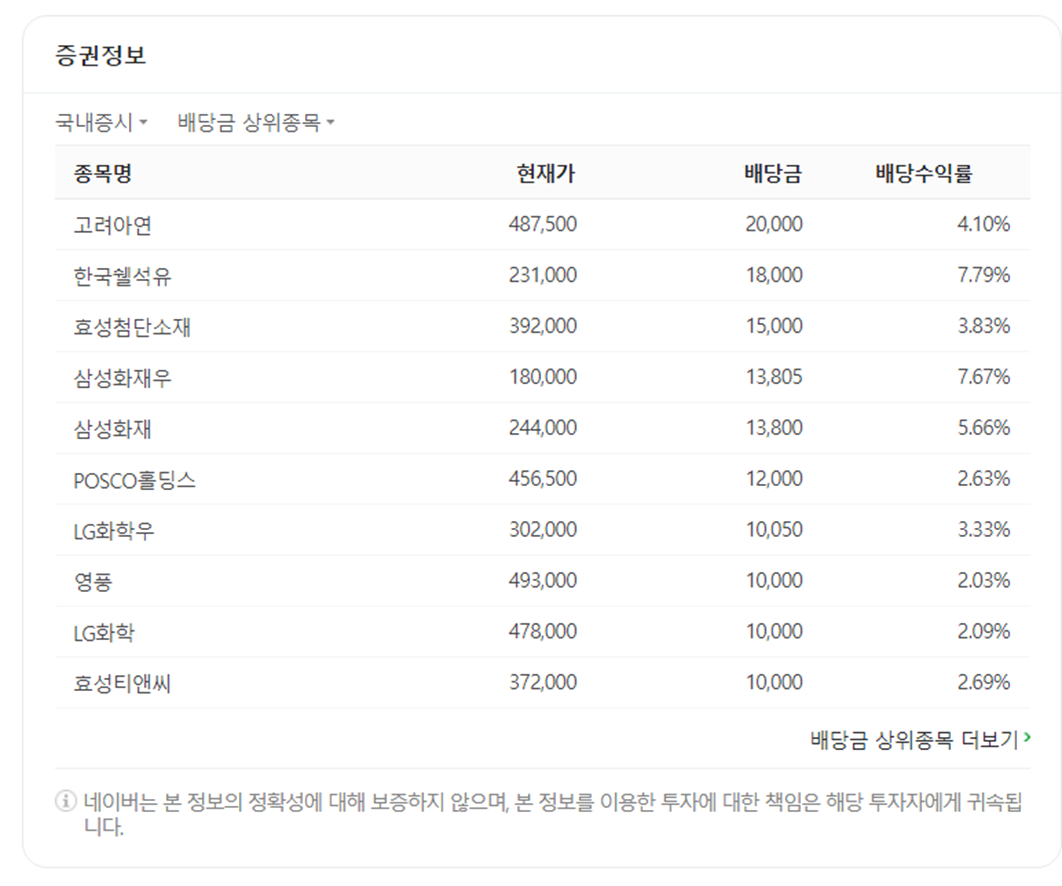The width and height of the screenshot is (1062, 886).
Task: Select the LG화학우 stock name
Action: [114, 530]
